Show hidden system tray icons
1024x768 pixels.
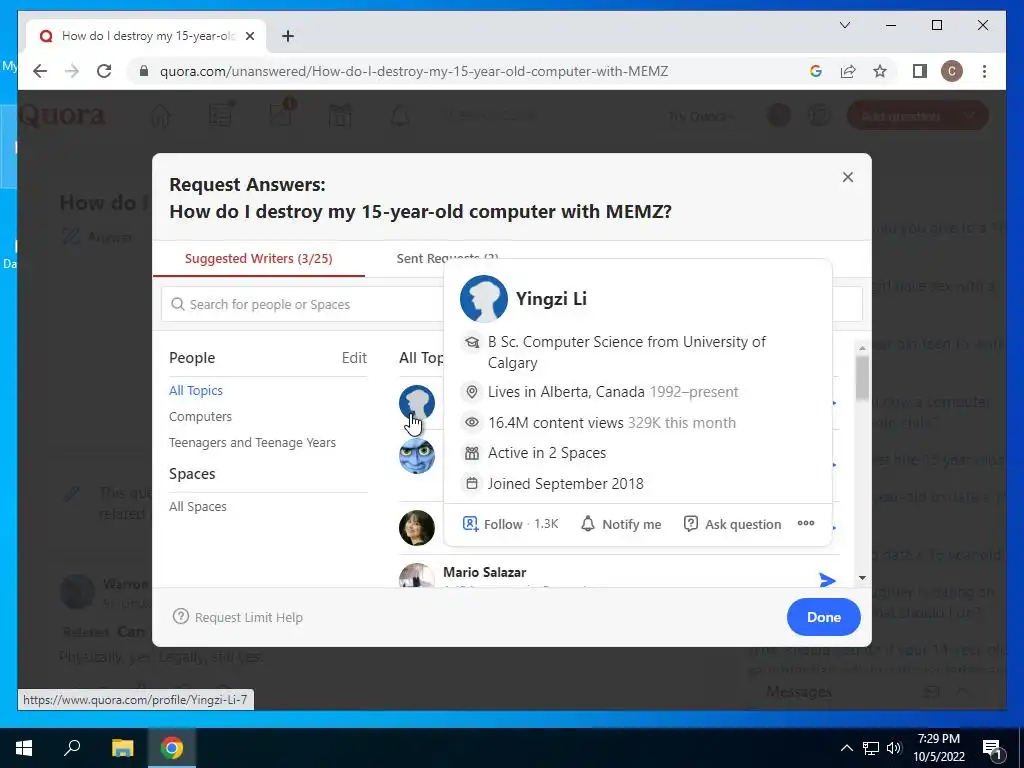846,748
